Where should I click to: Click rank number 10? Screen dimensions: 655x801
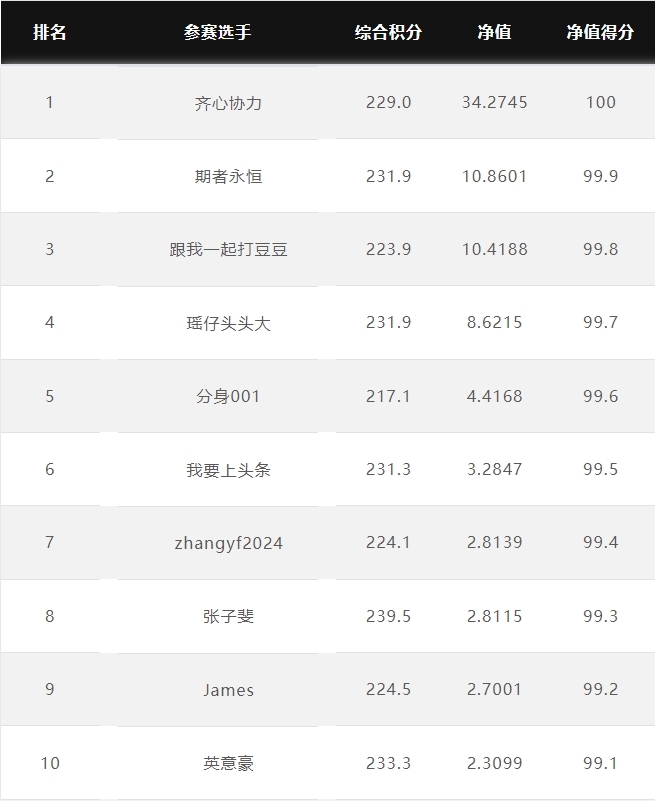point(50,763)
